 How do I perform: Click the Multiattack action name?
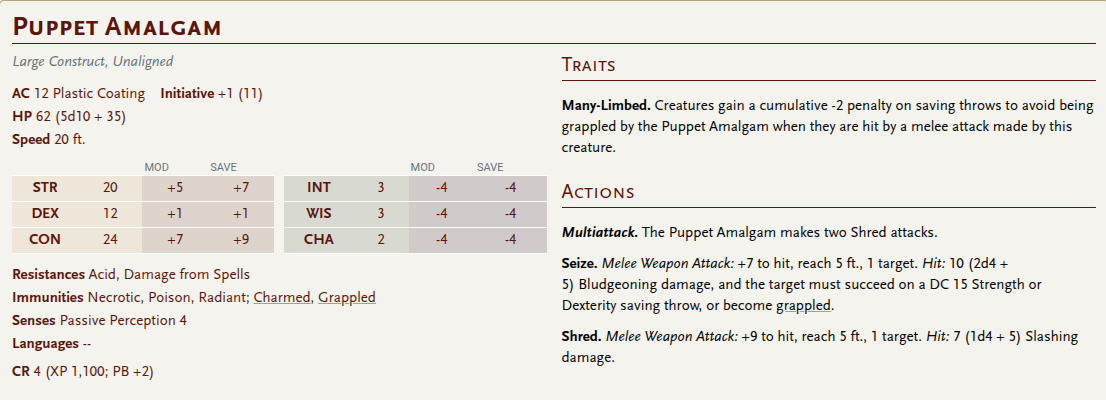600,232
